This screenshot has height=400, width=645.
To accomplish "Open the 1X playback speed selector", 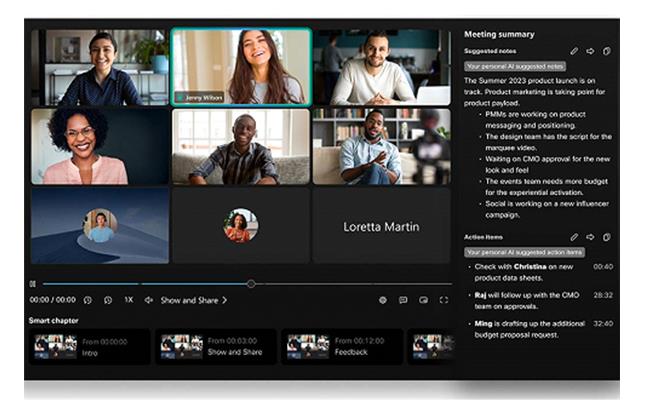I will [x=128, y=300].
